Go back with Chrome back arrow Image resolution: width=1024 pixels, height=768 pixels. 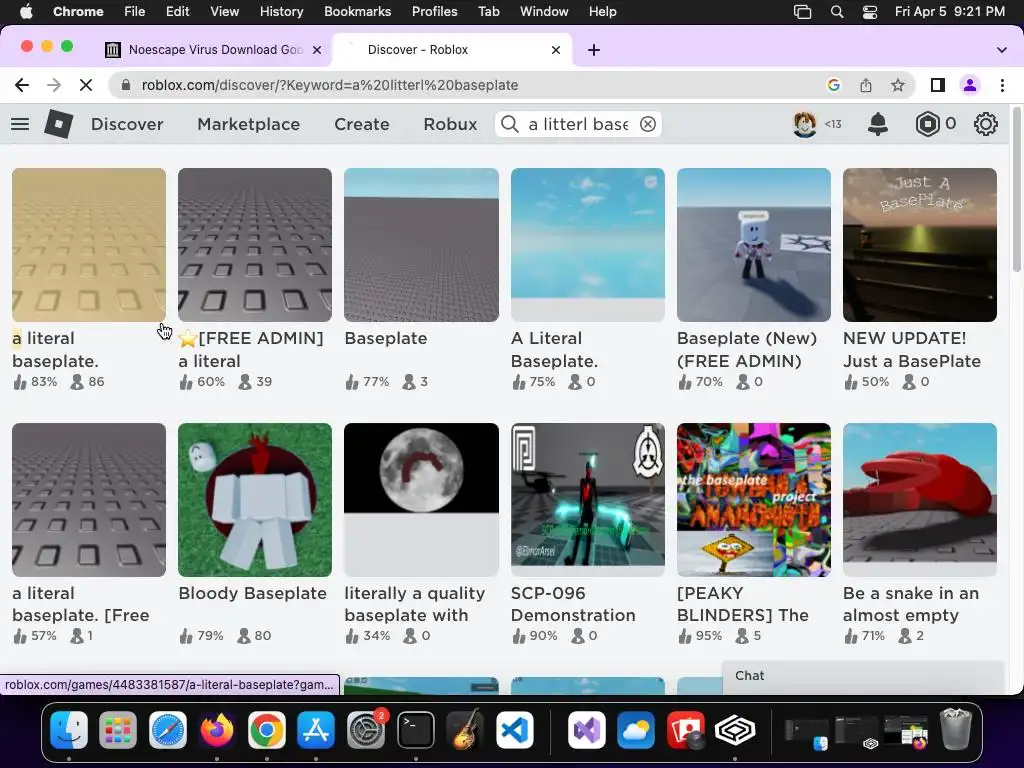pyautogui.click(x=22, y=85)
